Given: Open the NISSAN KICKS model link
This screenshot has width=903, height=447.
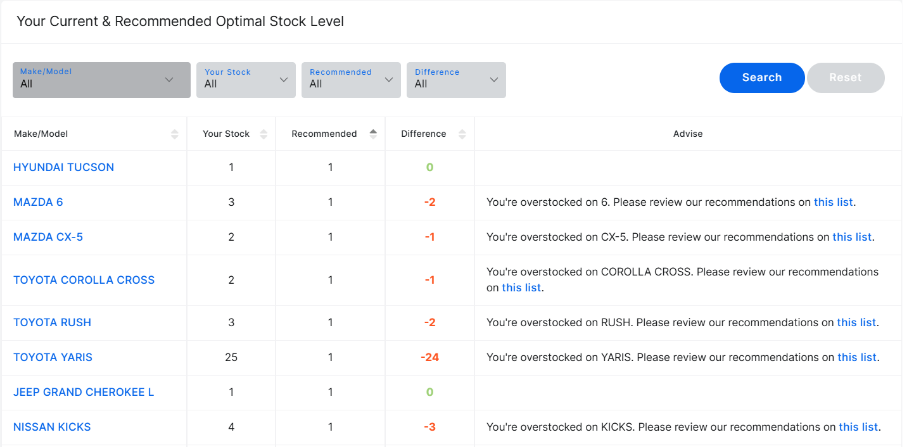Looking at the screenshot, I should (x=52, y=427).
